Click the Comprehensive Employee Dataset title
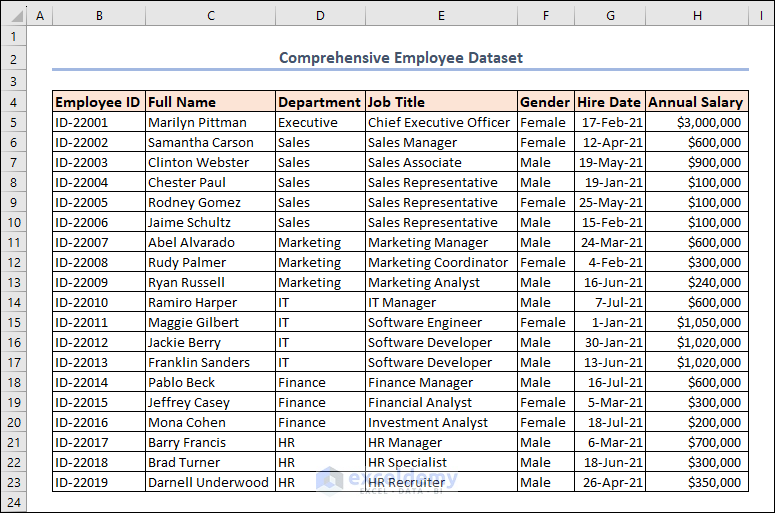The height and width of the screenshot is (513, 775). [400, 58]
